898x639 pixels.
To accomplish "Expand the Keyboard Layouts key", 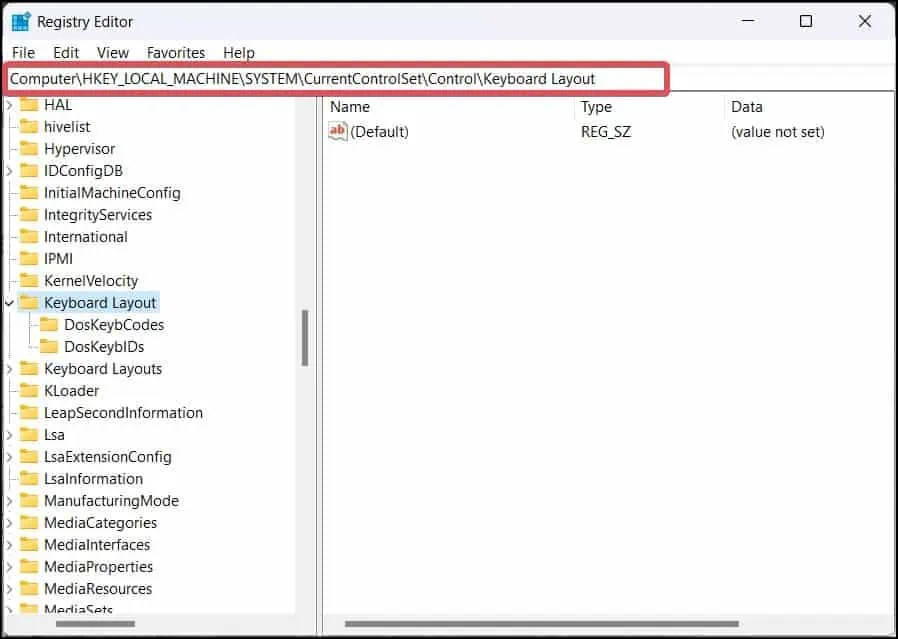I will pos(9,369).
